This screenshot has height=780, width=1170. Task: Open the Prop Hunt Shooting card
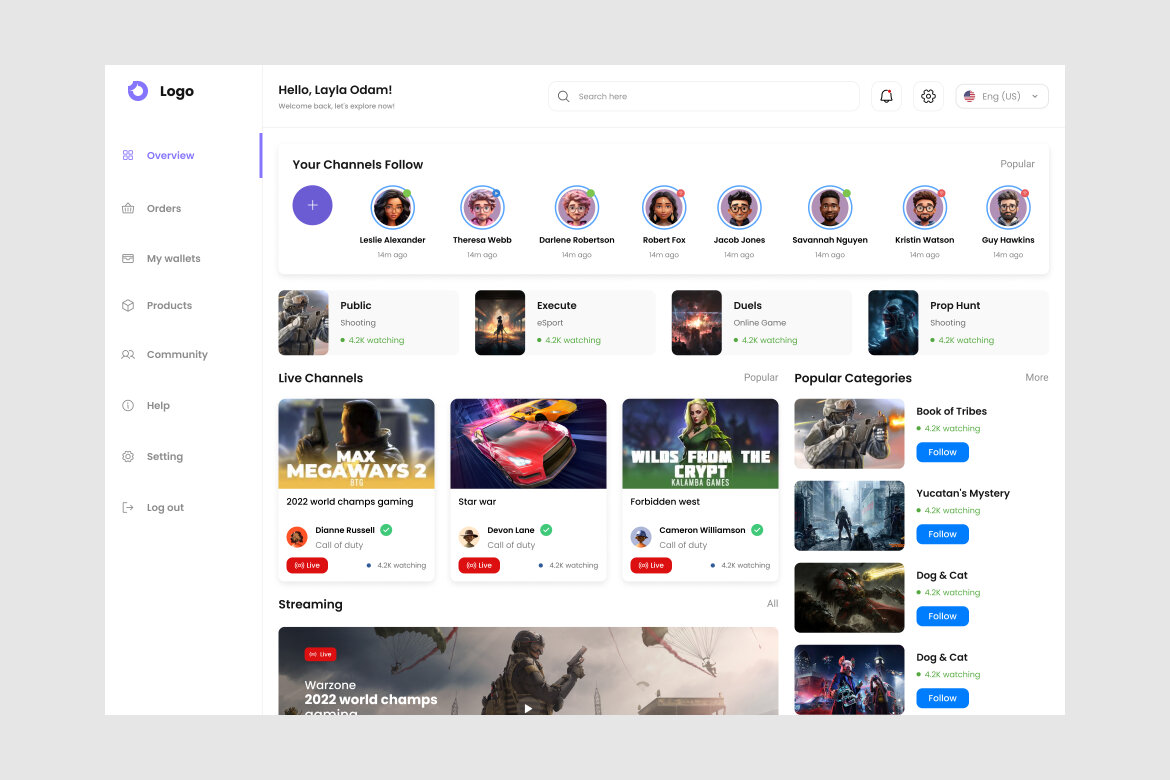pos(958,322)
